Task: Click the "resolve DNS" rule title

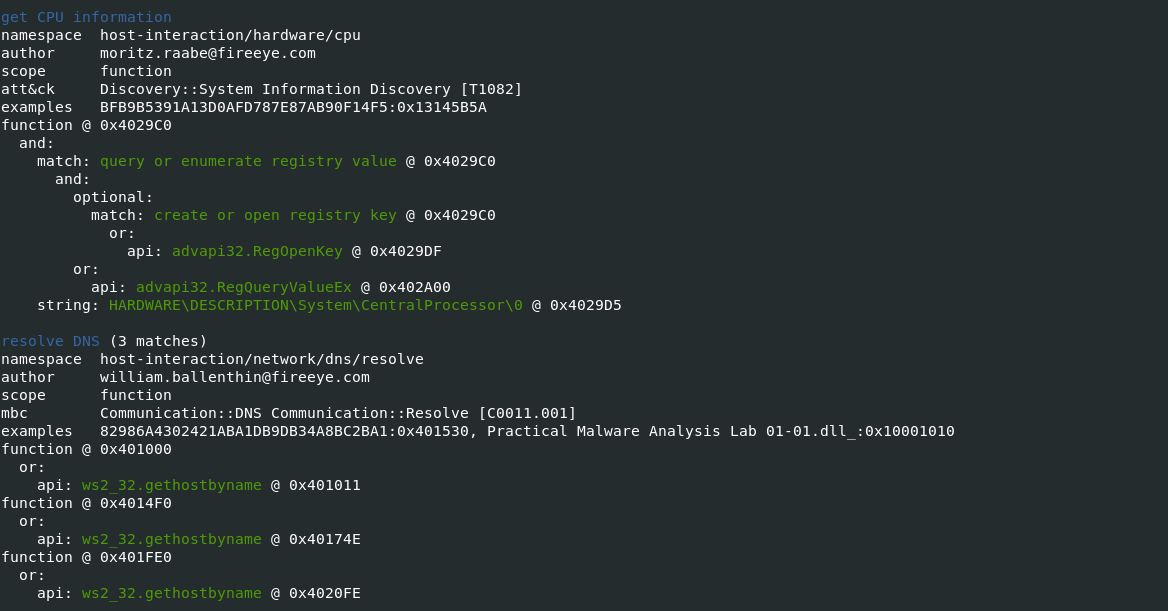Action: pyautogui.click(x=50, y=341)
